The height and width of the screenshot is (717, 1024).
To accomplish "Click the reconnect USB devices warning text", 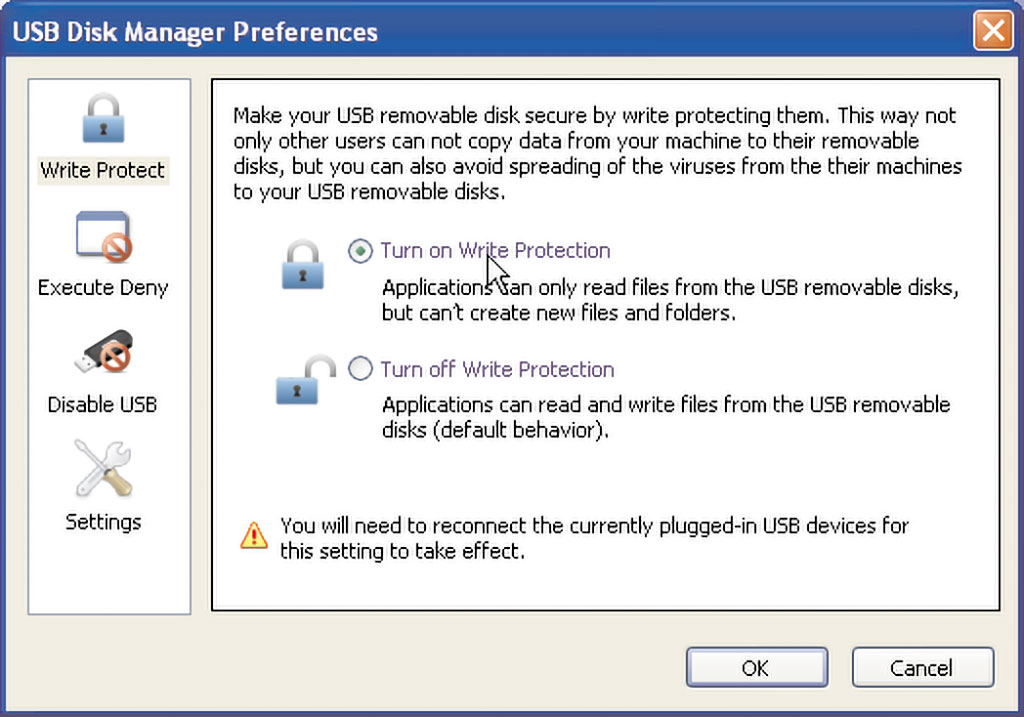I will pos(594,538).
